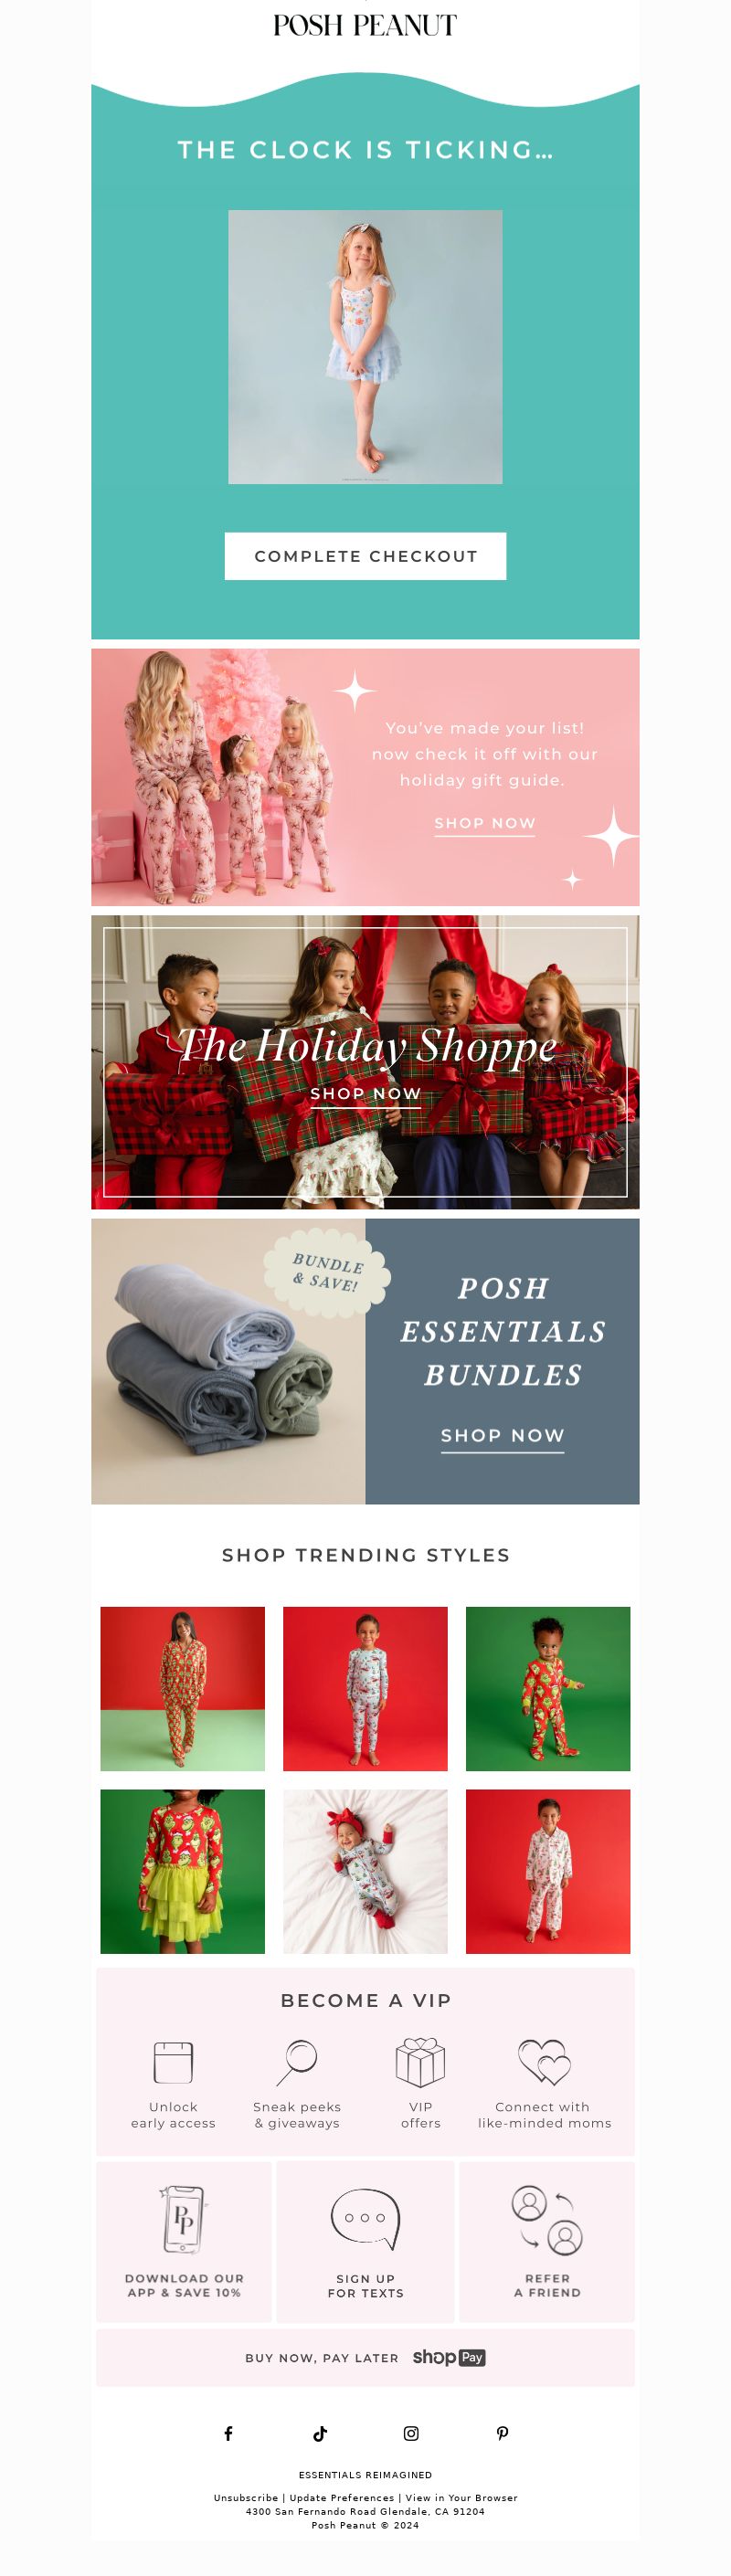Click the phone icon to download the app
This screenshot has height=2576, width=731.
pyautogui.click(x=183, y=2218)
